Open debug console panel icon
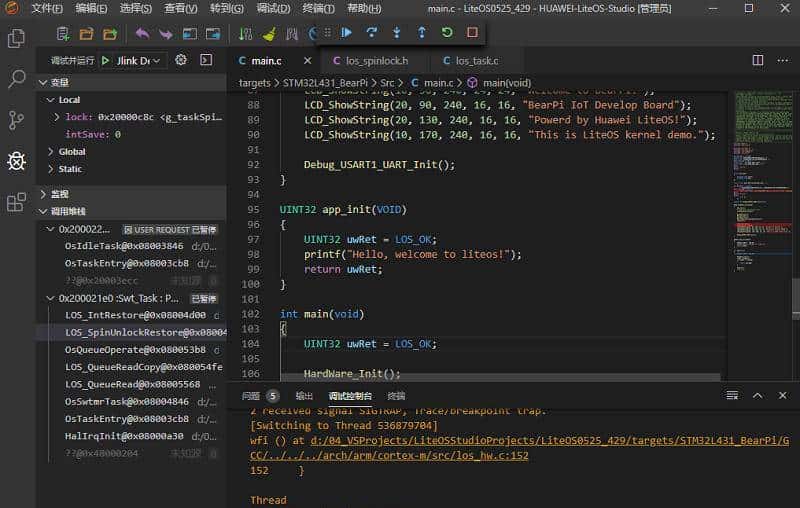Viewport: 800px width, 508px height. pyautogui.click(x=206, y=60)
